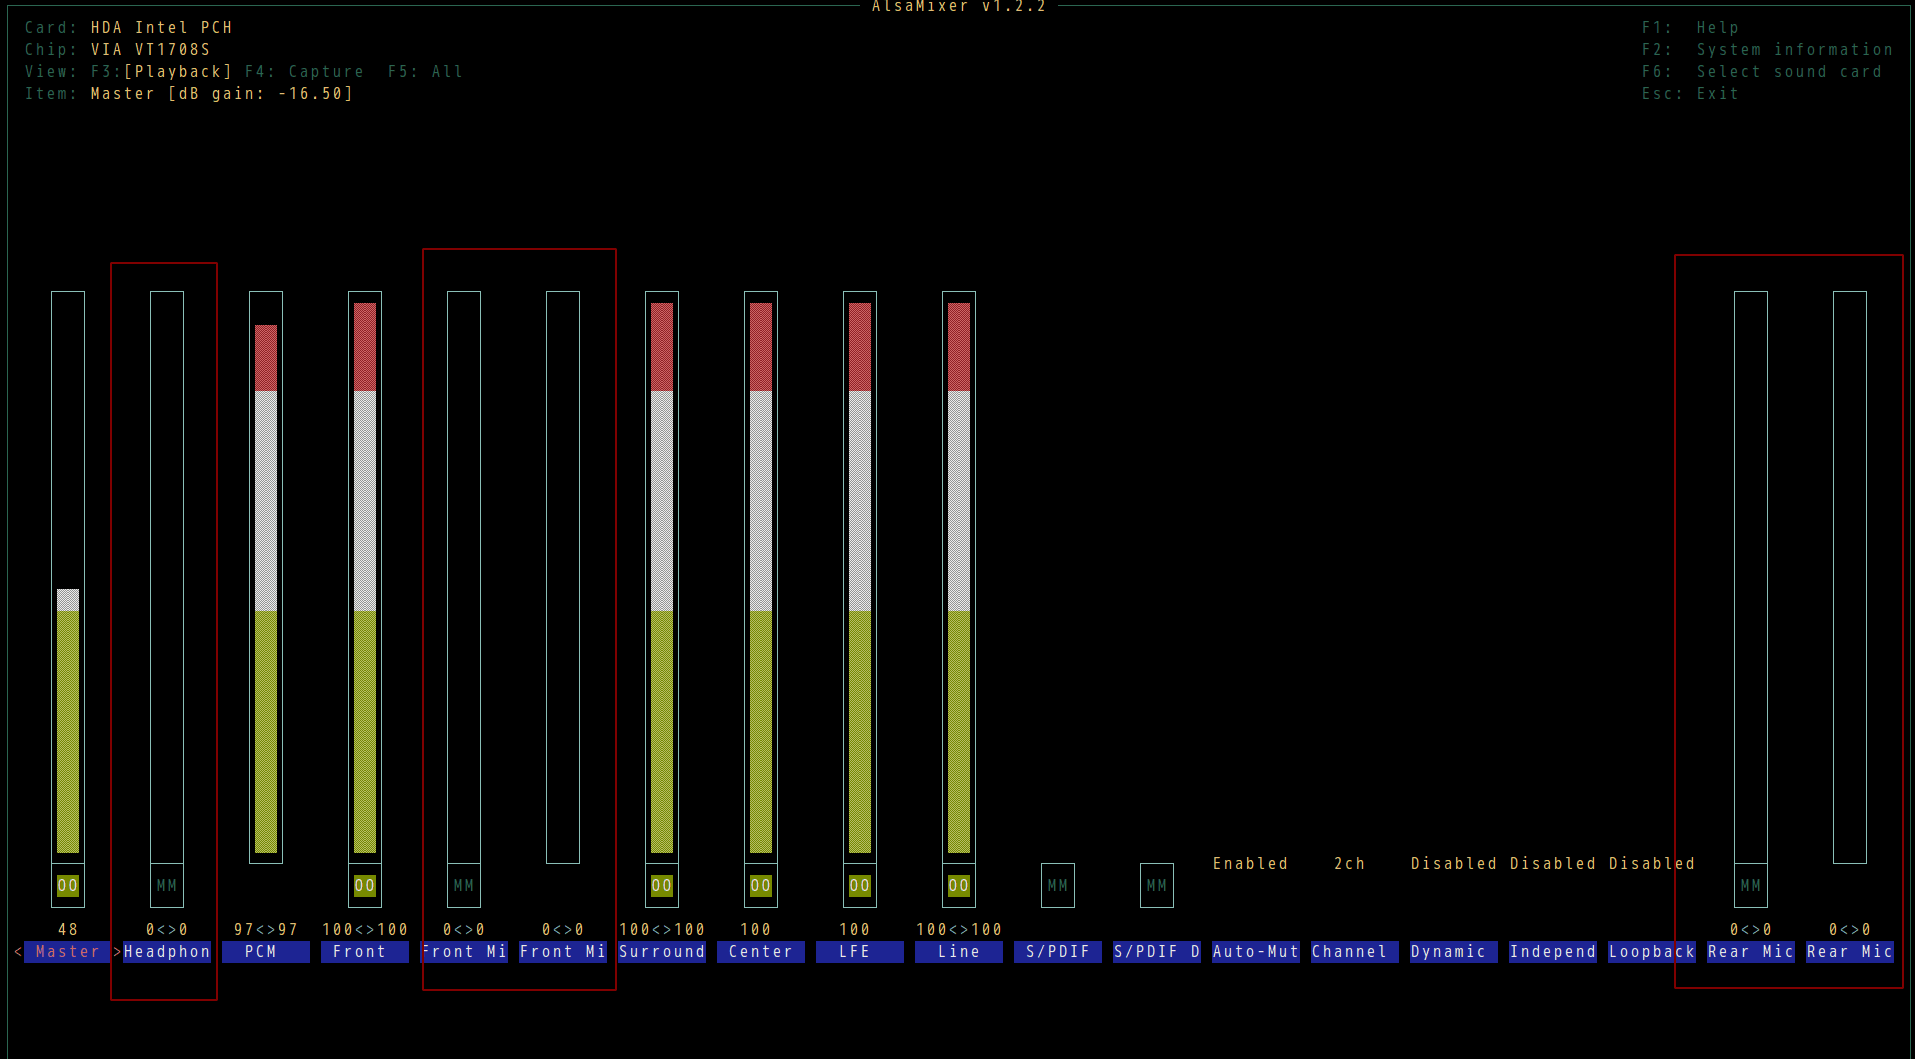
Task: Select the S/PDIF control label
Action: point(1058,952)
